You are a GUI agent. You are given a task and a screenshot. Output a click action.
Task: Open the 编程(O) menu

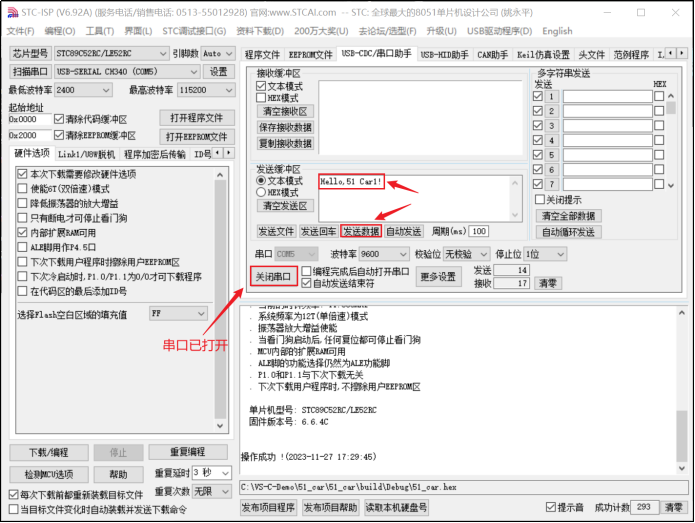pos(60,31)
